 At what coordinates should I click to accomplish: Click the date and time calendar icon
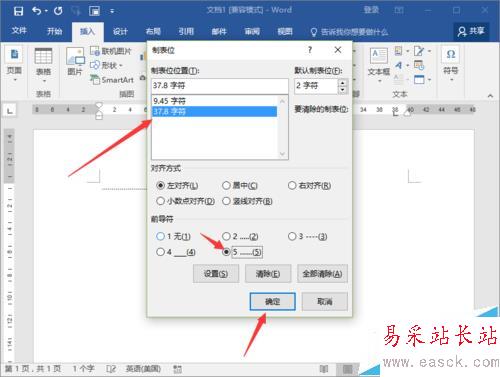(x=419, y=65)
